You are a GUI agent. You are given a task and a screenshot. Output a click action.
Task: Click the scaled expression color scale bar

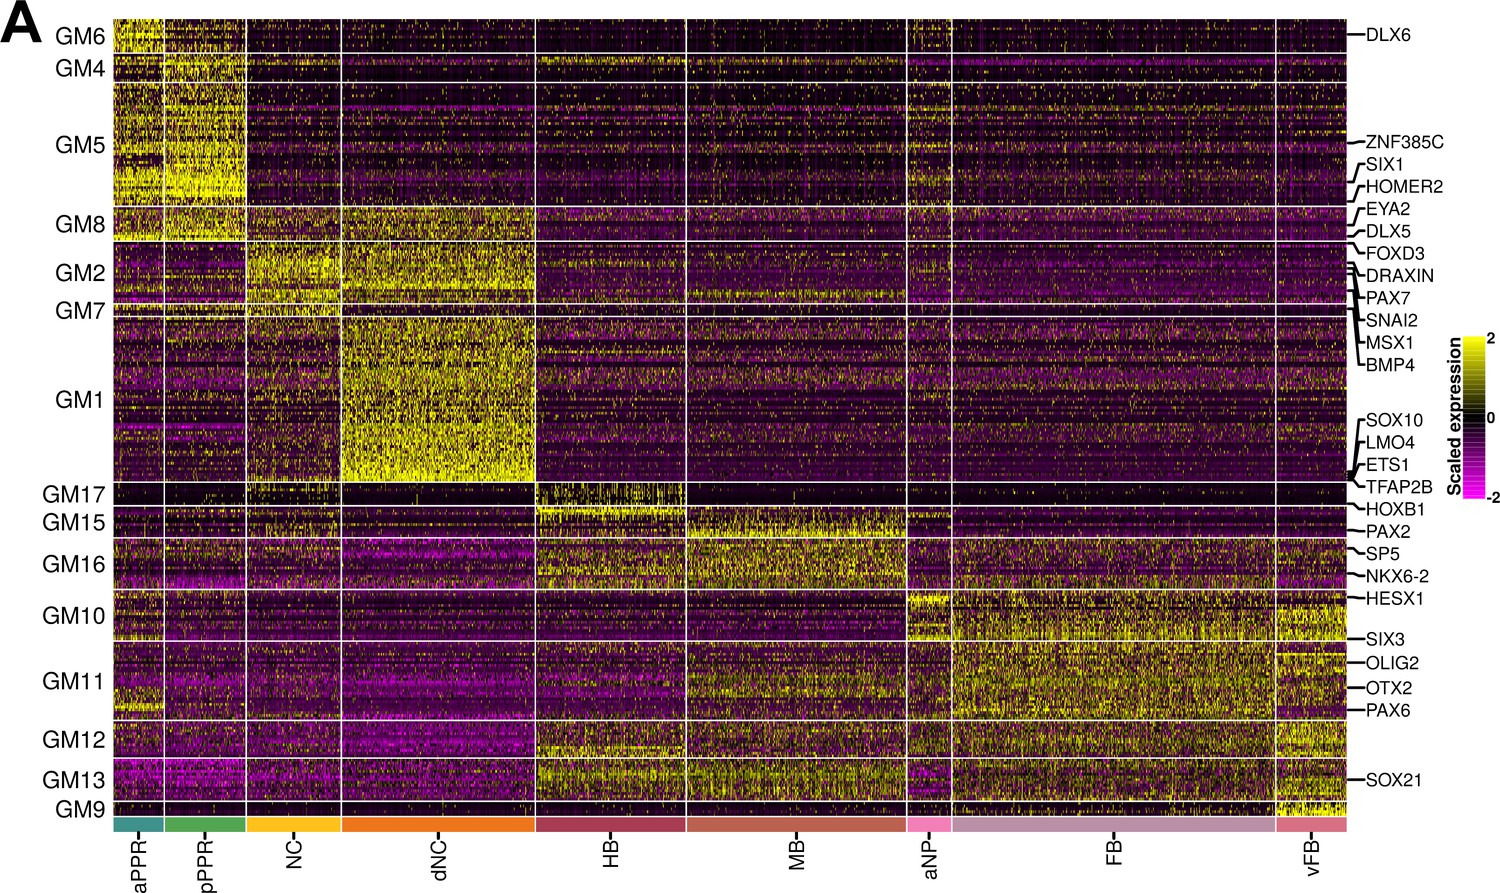[1473, 417]
